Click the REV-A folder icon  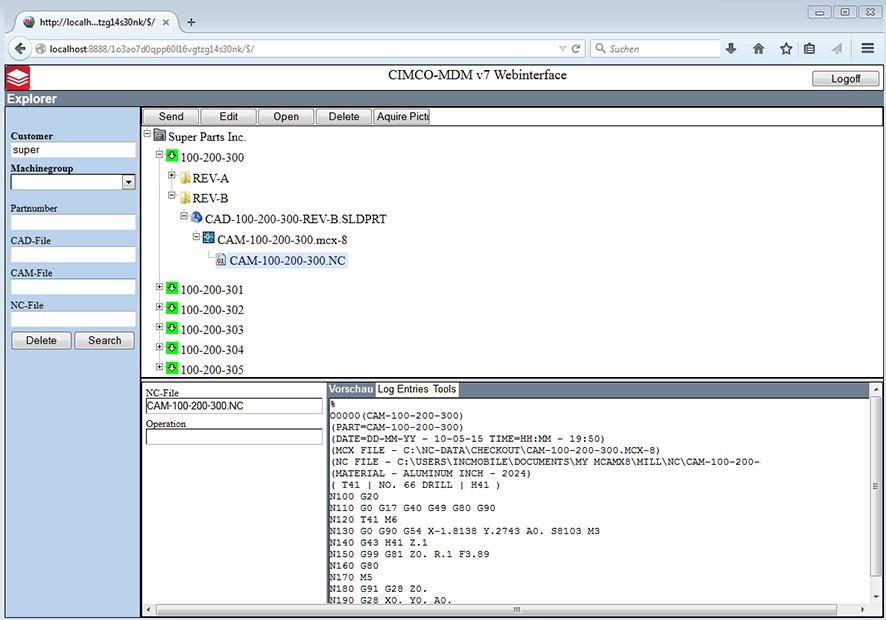click(185, 177)
